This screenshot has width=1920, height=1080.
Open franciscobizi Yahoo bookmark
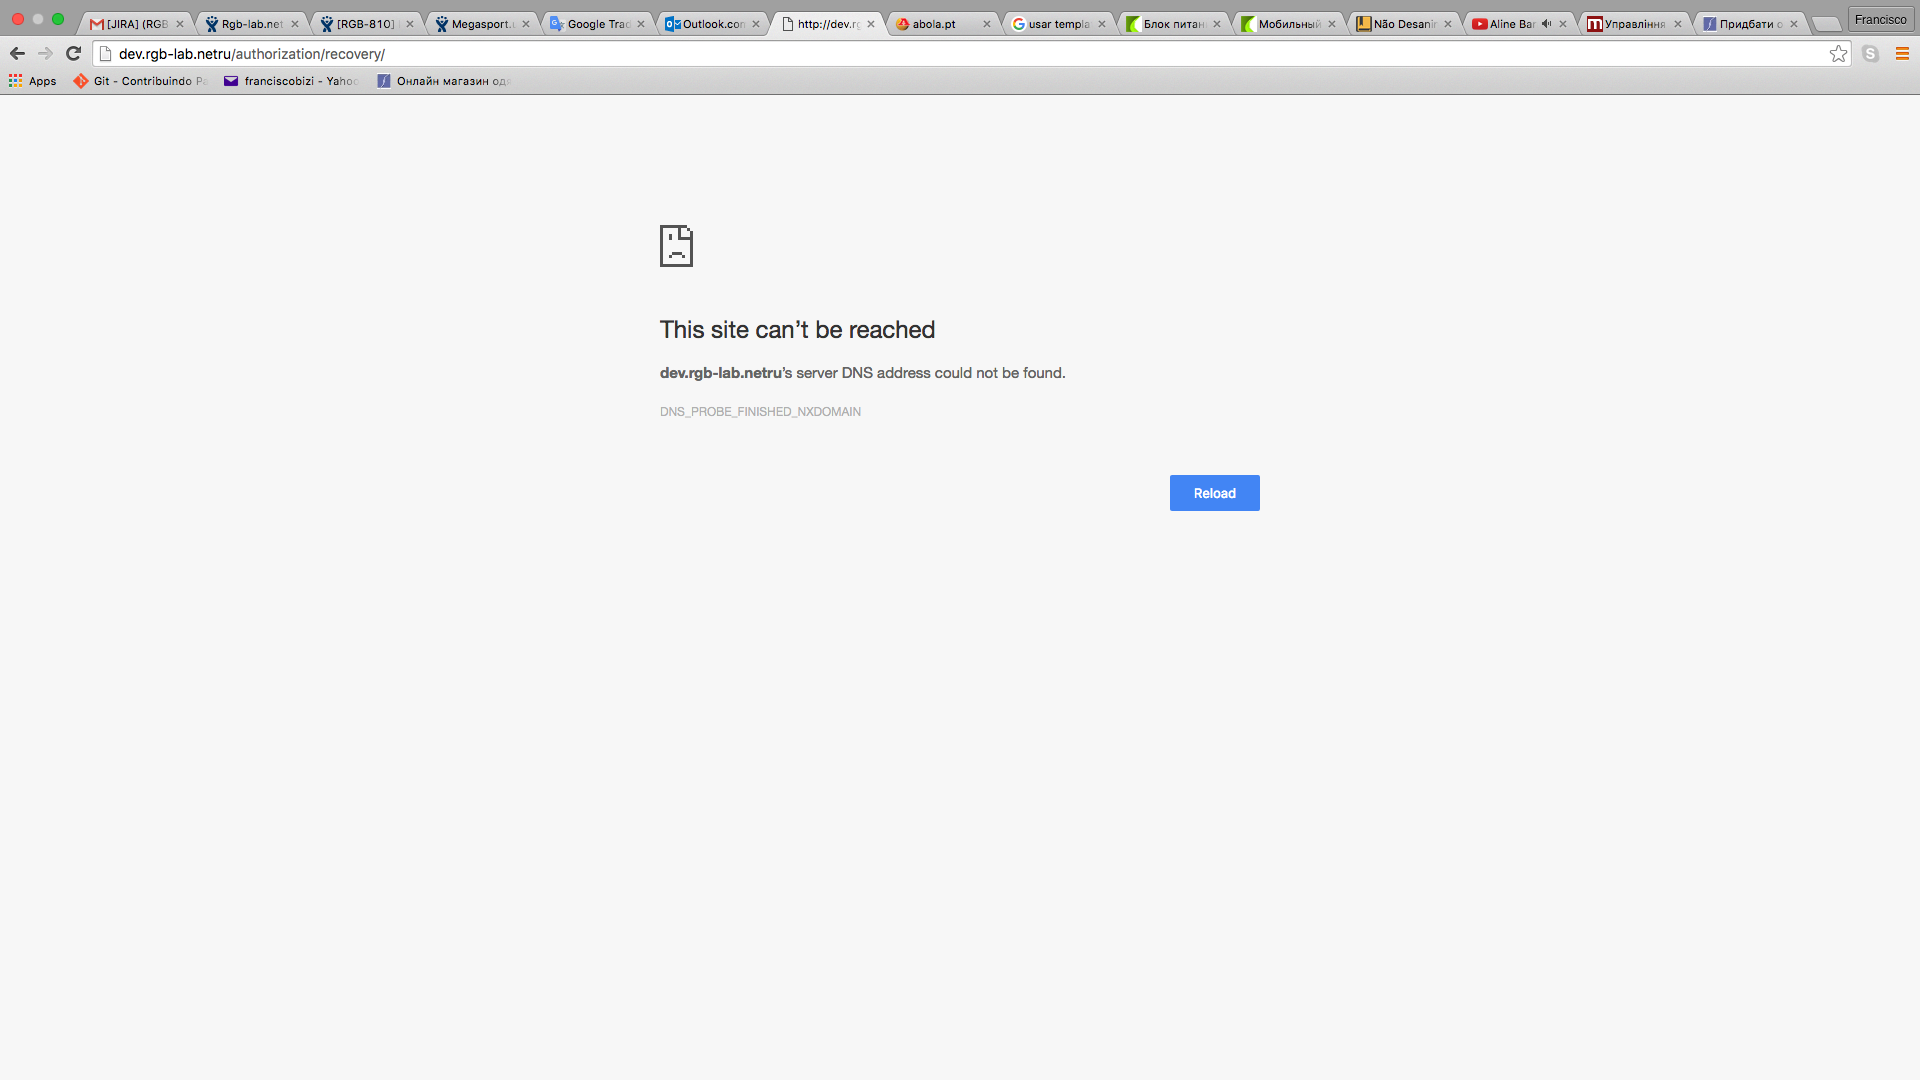pyautogui.click(x=291, y=81)
